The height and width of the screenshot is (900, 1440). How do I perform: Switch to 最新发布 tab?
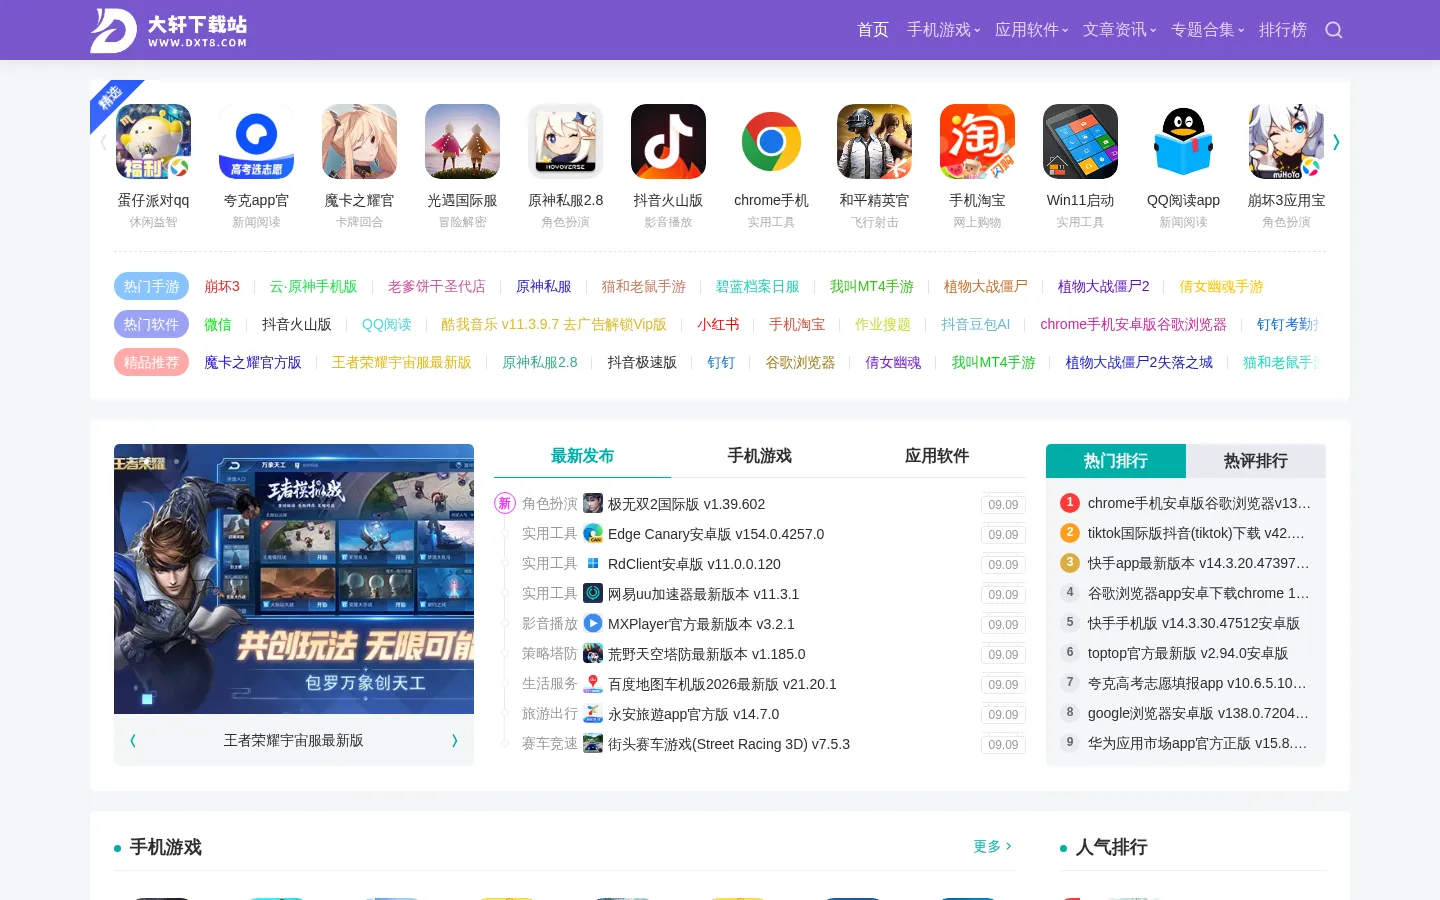point(582,456)
